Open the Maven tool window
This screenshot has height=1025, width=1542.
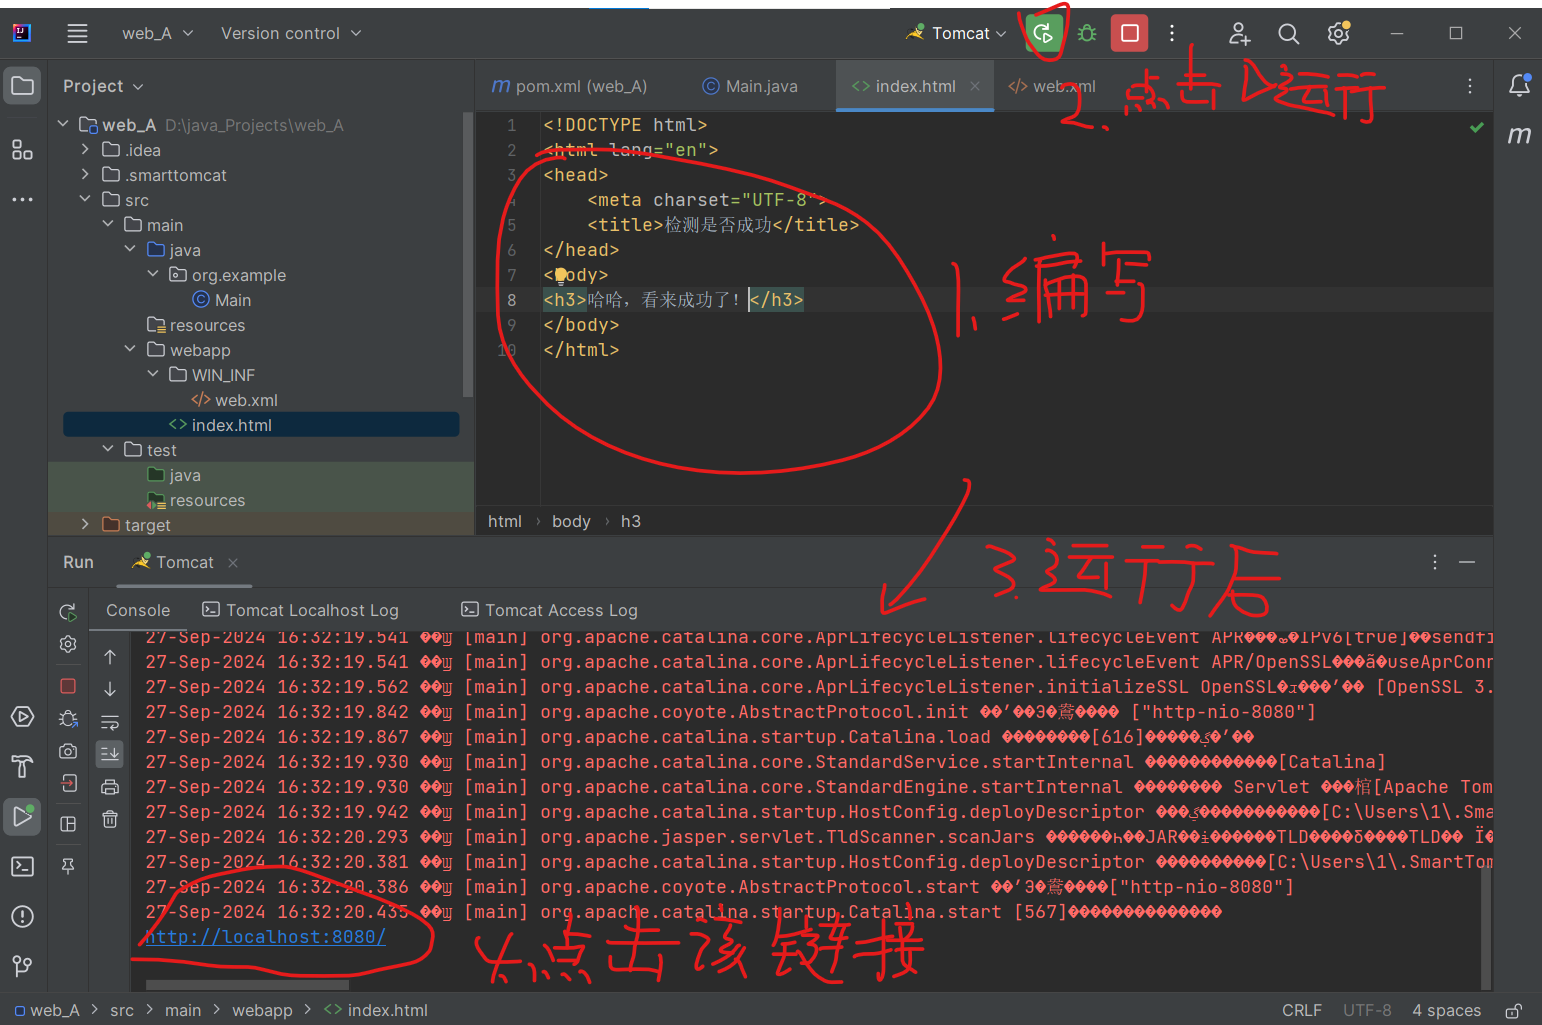tap(1519, 135)
